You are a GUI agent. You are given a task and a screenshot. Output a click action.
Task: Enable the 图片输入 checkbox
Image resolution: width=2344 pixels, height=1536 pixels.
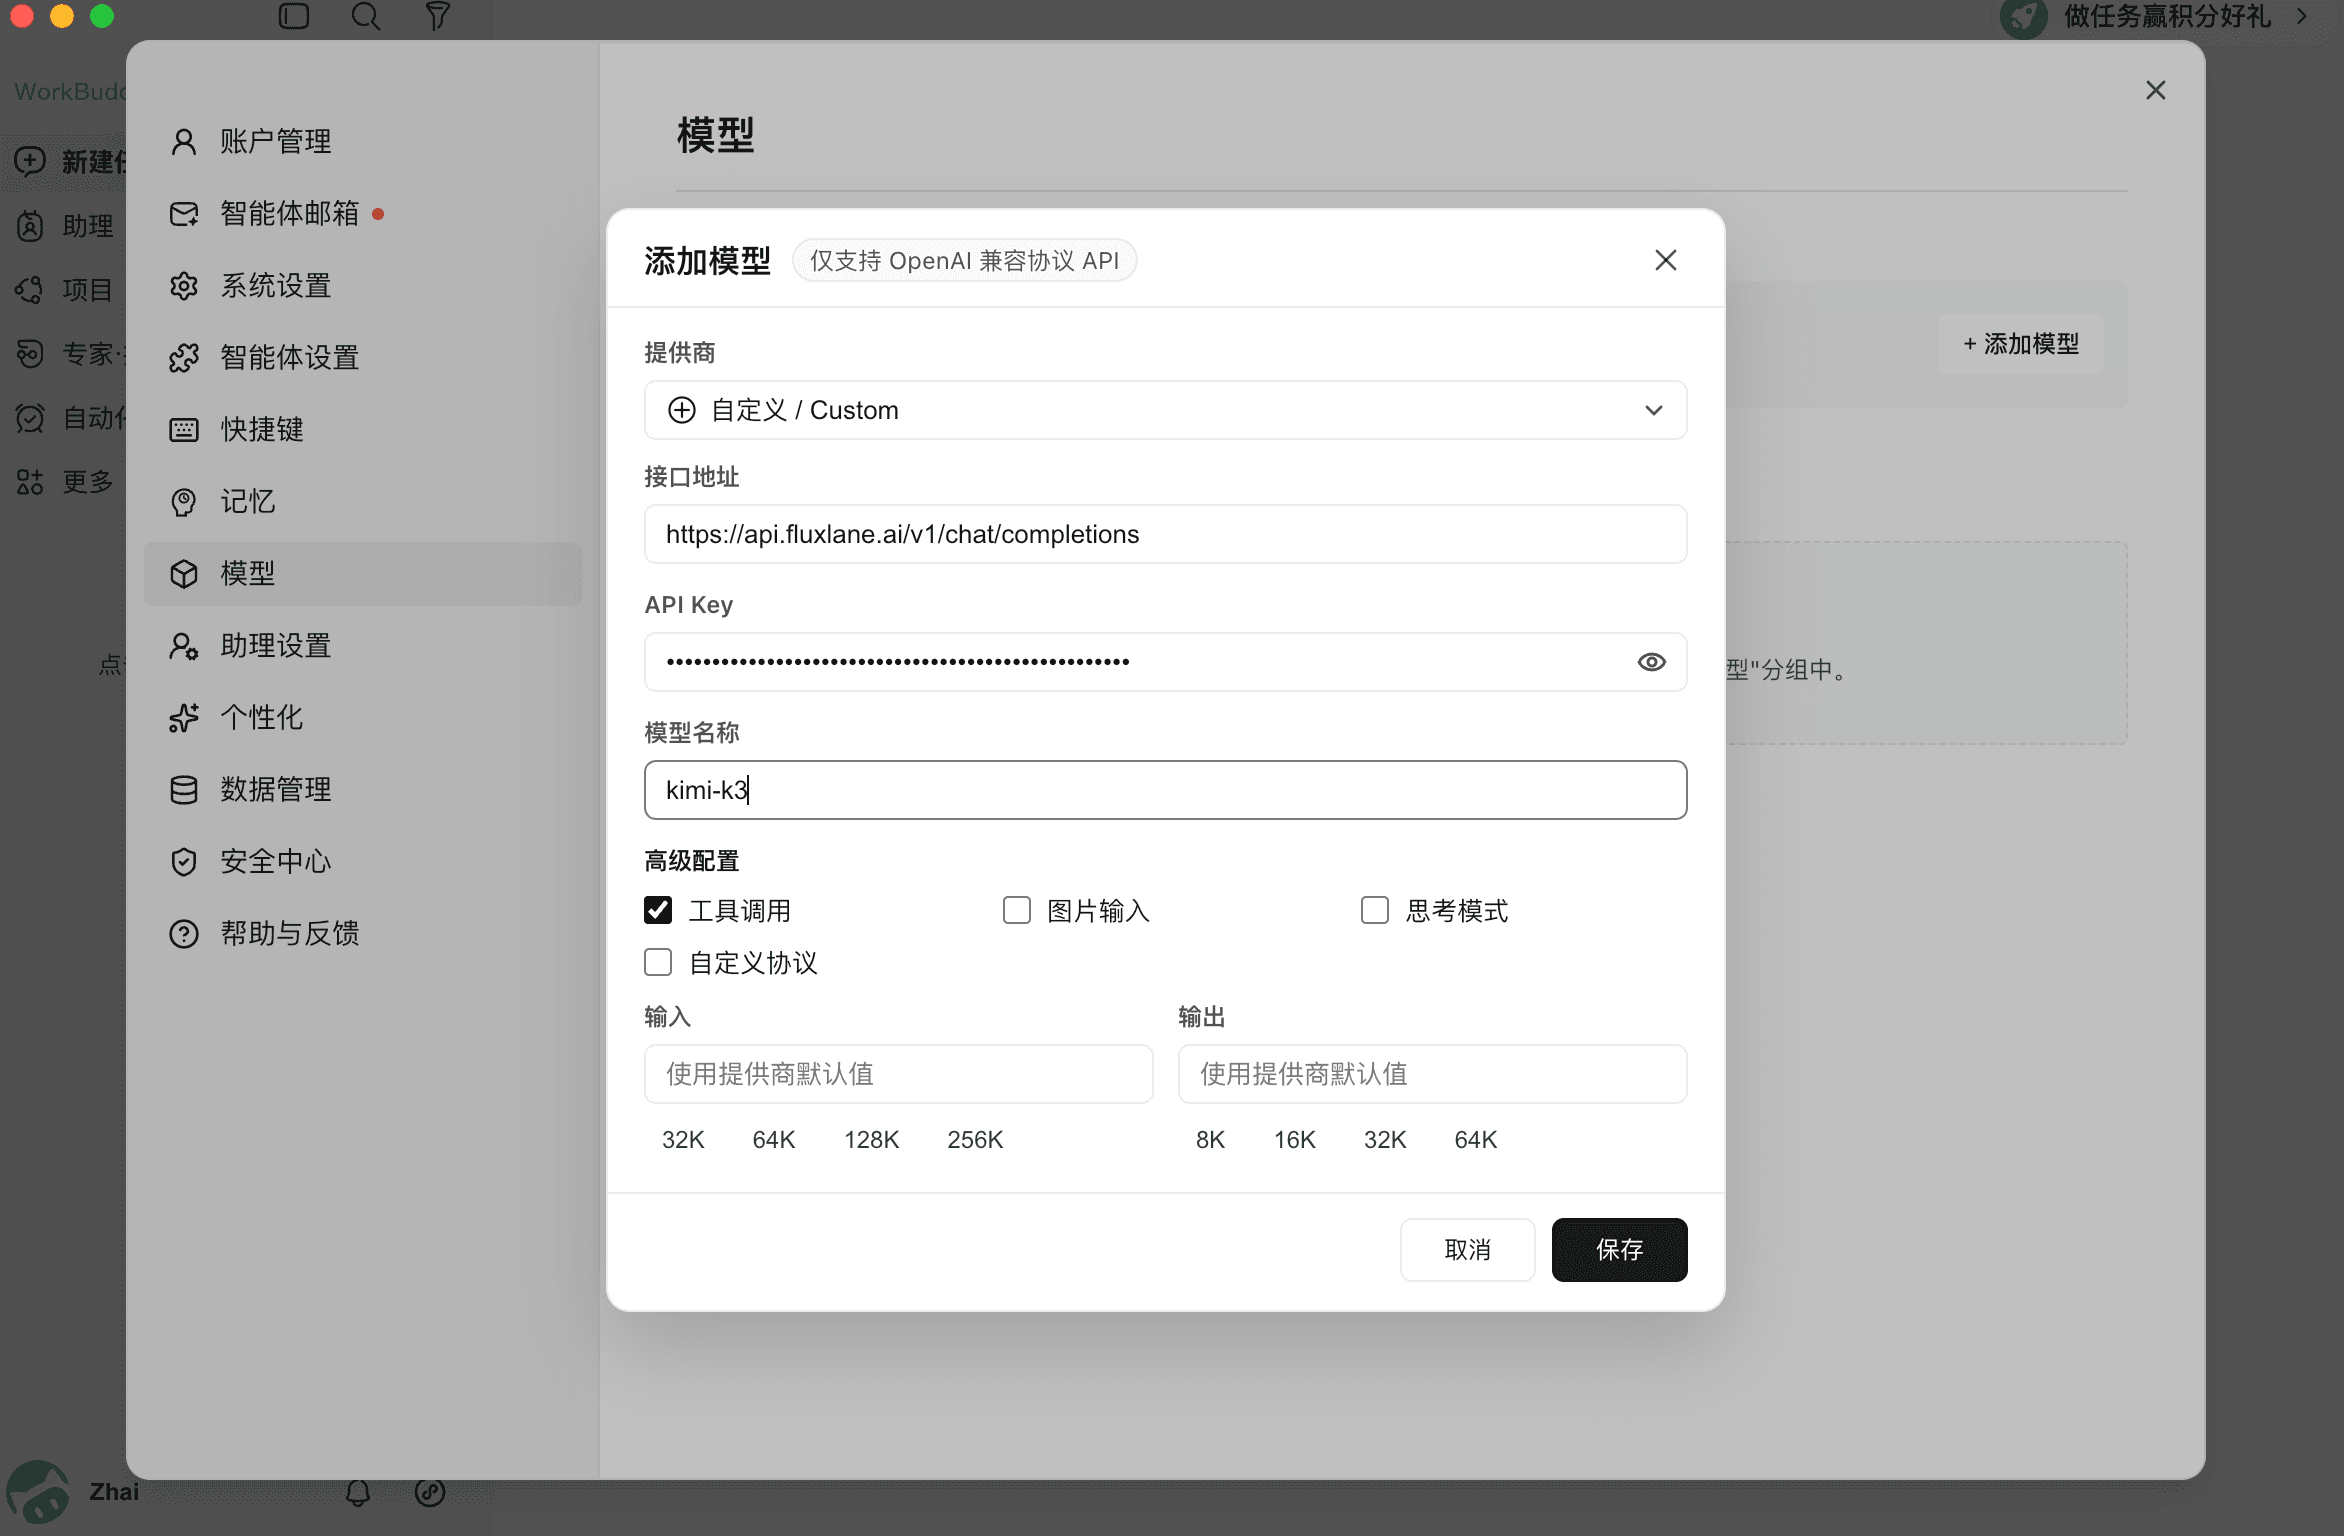coord(1017,910)
